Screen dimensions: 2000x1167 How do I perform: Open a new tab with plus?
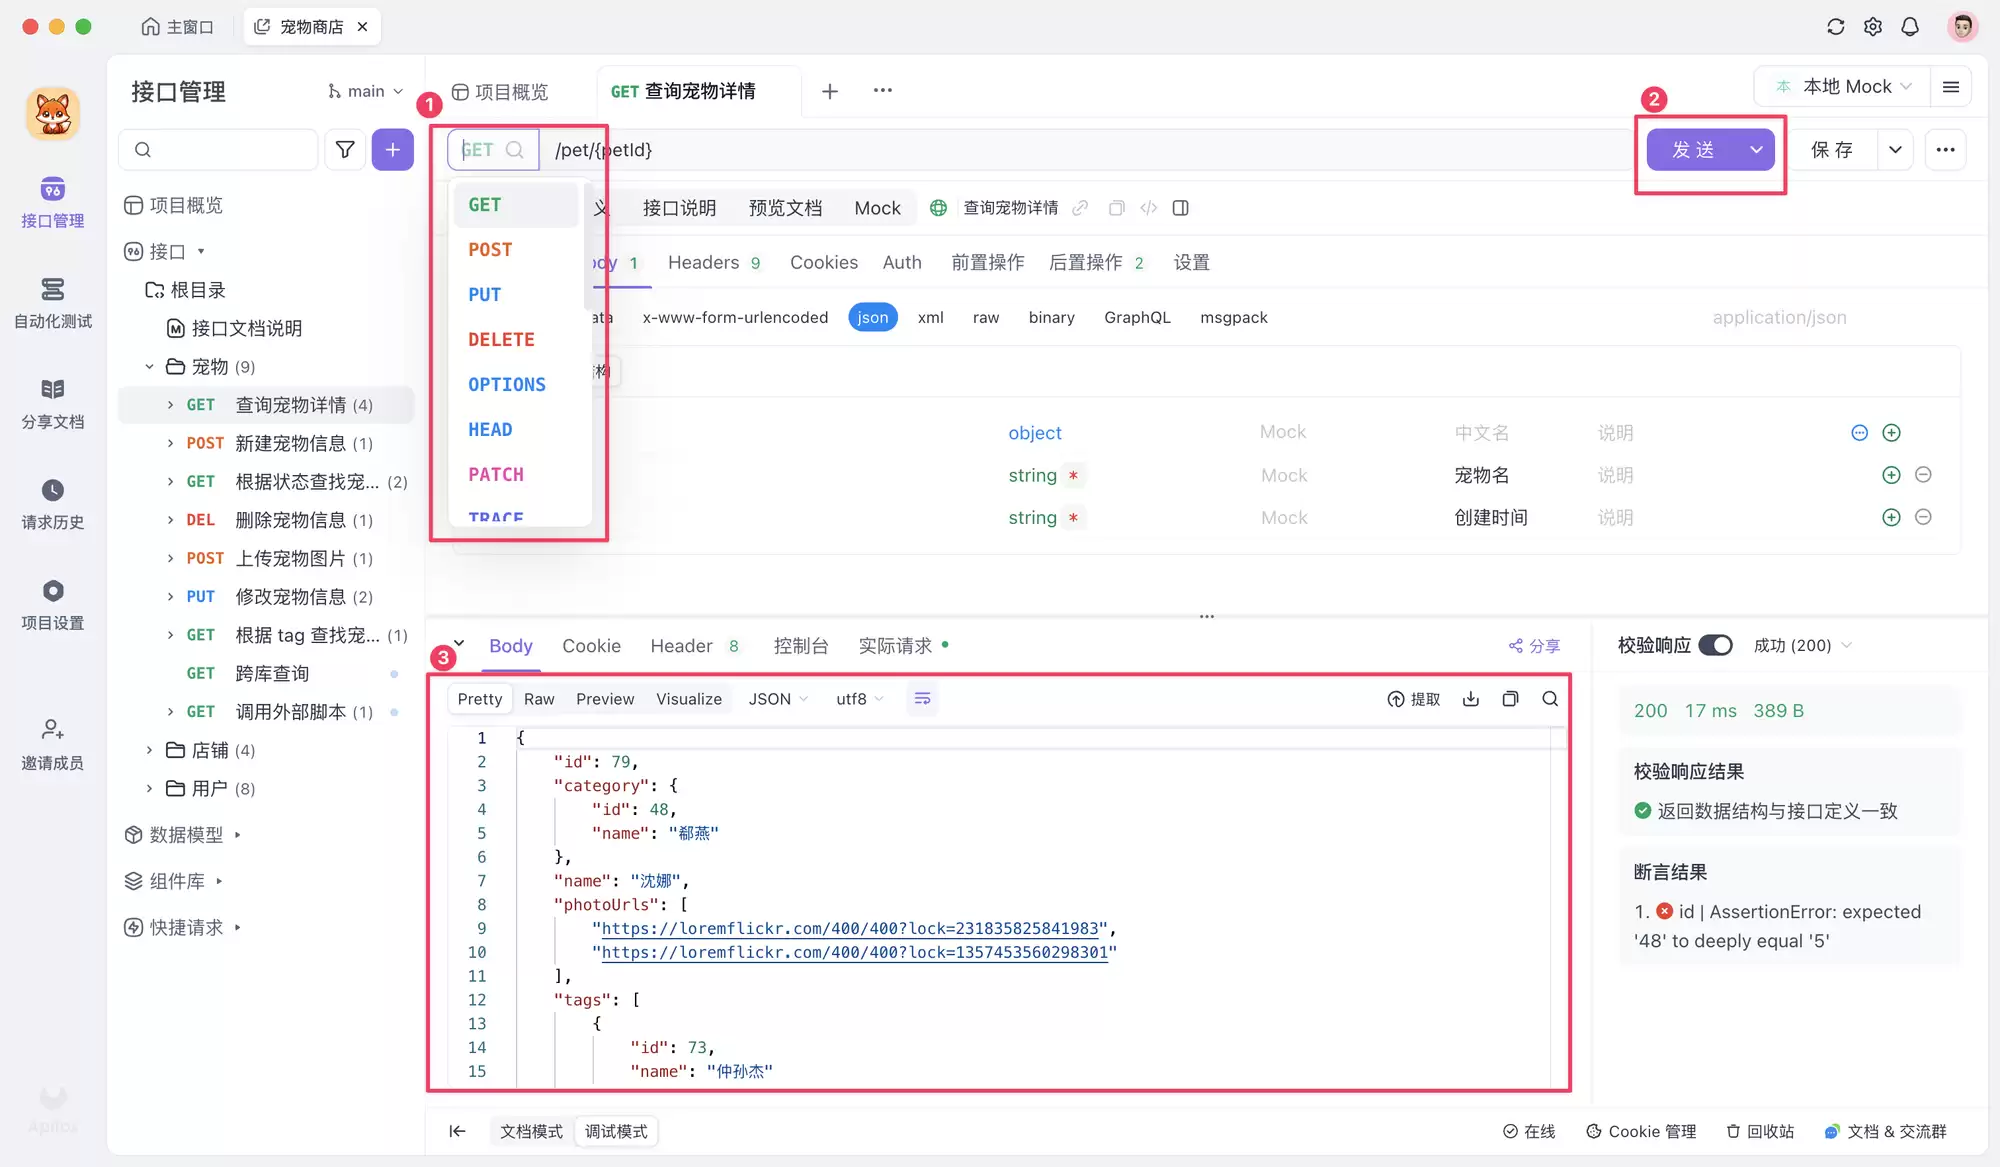[830, 91]
